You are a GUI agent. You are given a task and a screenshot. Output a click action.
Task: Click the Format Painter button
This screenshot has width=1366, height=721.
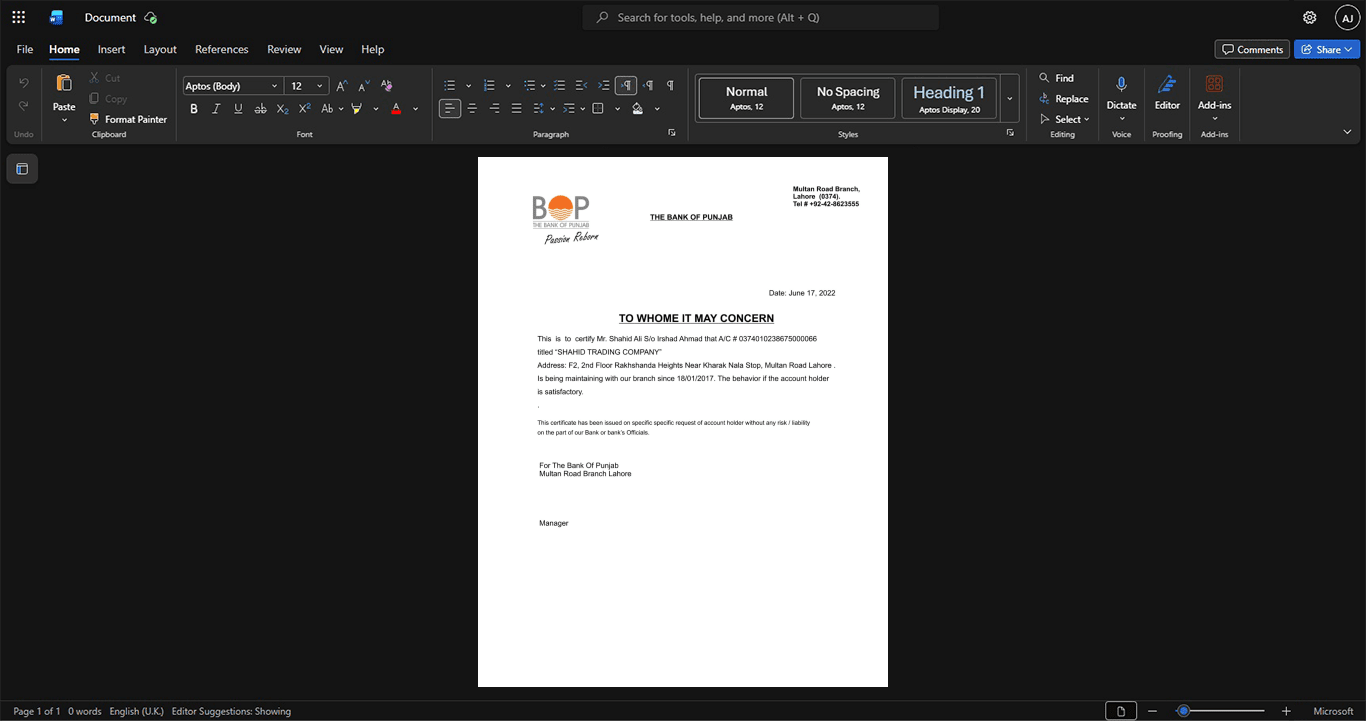128,119
